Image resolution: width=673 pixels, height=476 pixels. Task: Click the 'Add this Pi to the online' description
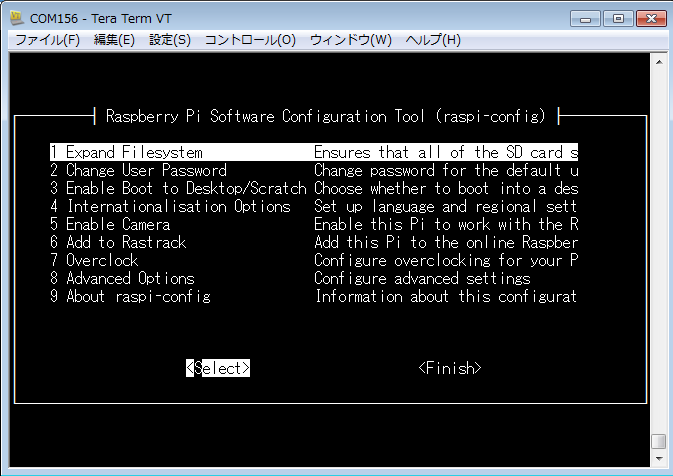446,243
